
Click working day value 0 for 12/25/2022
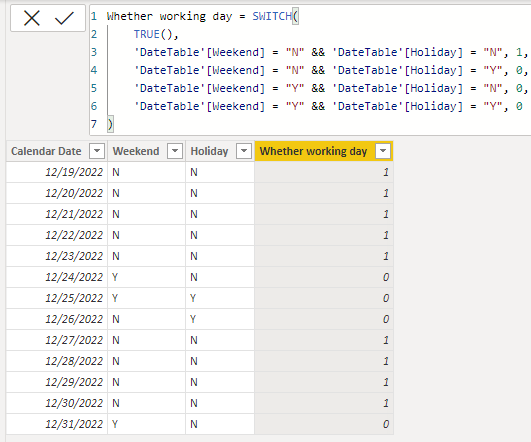click(324, 298)
